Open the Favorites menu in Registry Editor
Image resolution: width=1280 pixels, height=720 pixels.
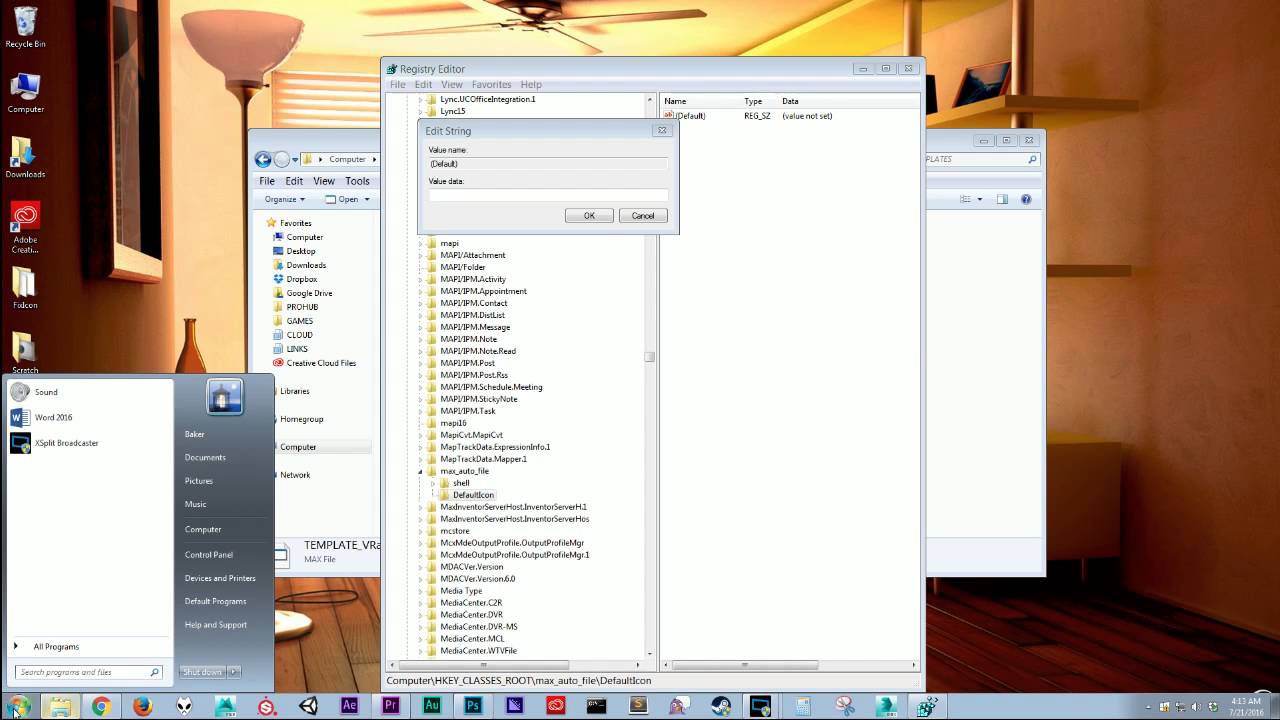(491, 84)
